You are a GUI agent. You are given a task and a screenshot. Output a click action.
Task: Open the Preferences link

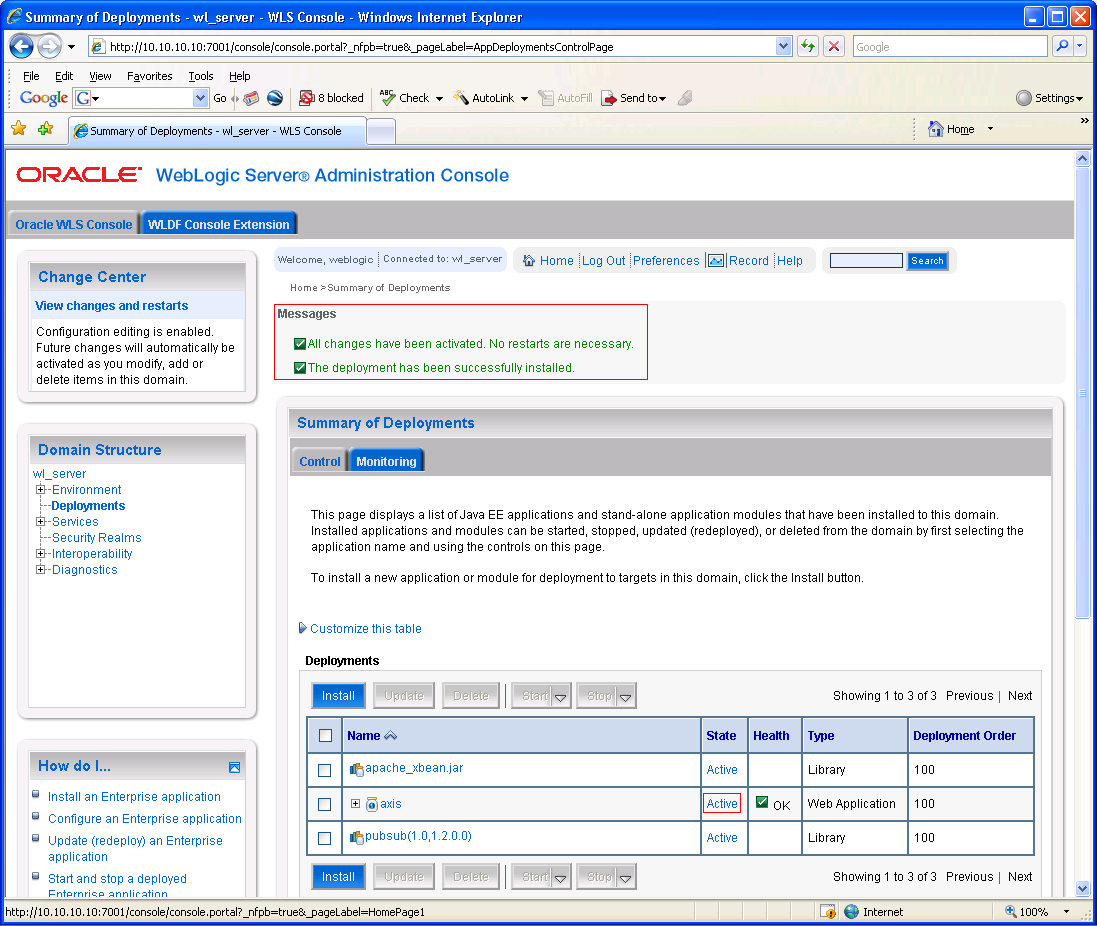666,261
